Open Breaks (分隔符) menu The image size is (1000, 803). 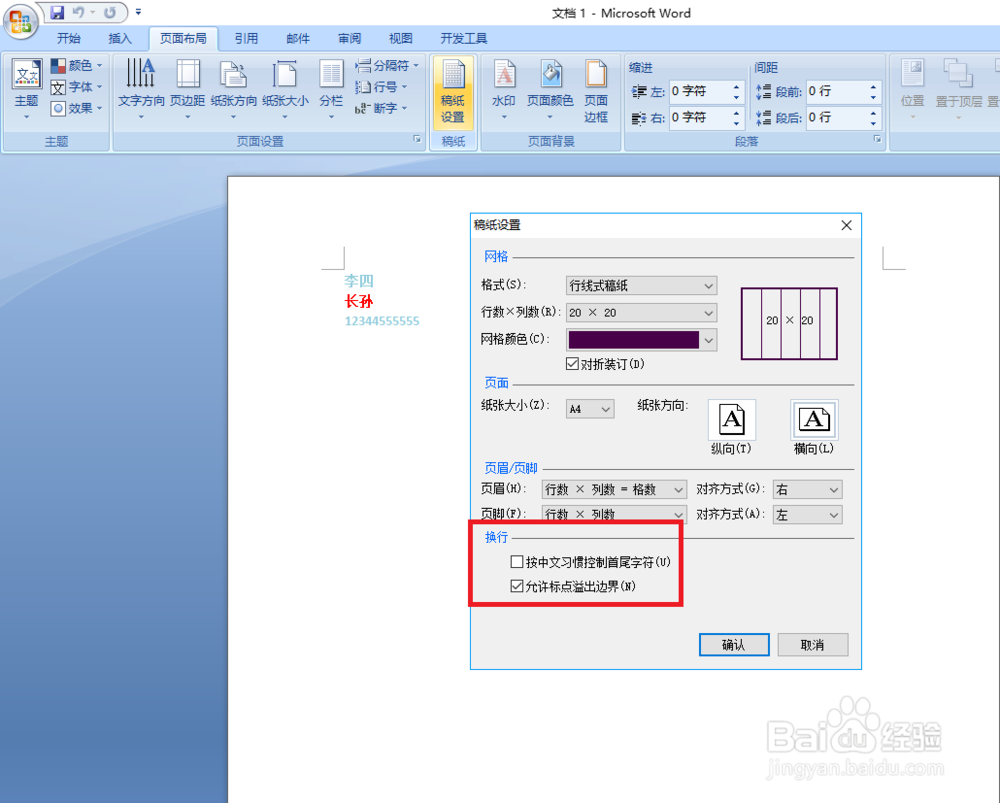click(387, 66)
